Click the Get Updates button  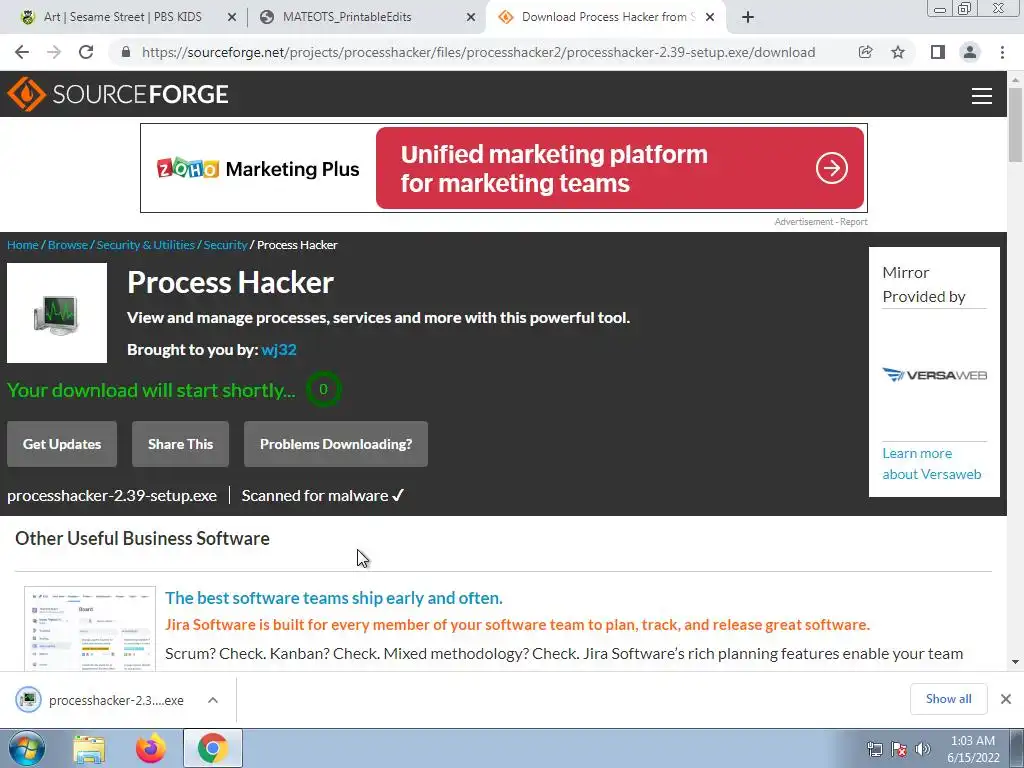point(62,444)
